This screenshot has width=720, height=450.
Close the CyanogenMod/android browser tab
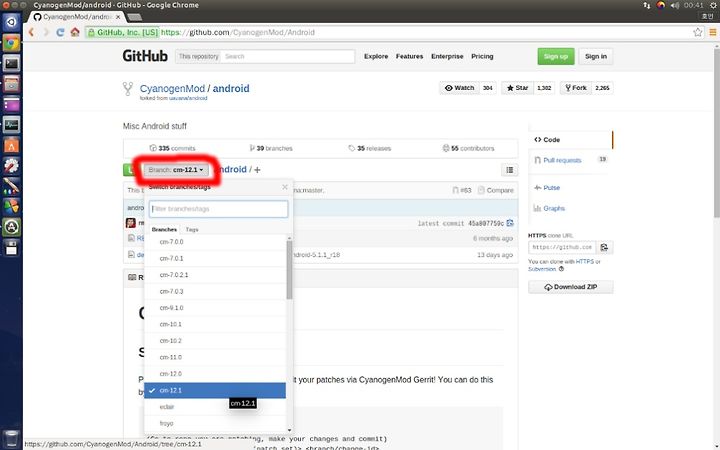pyautogui.click(x=118, y=17)
